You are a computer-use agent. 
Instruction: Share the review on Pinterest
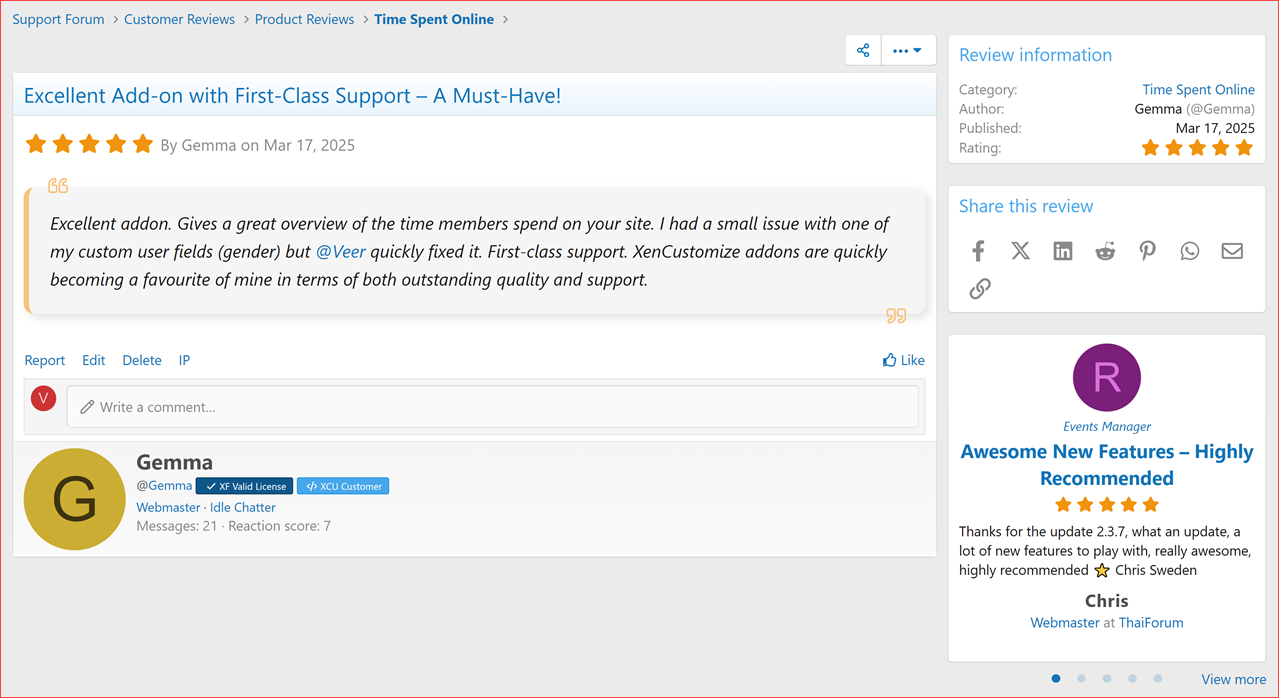1147,250
